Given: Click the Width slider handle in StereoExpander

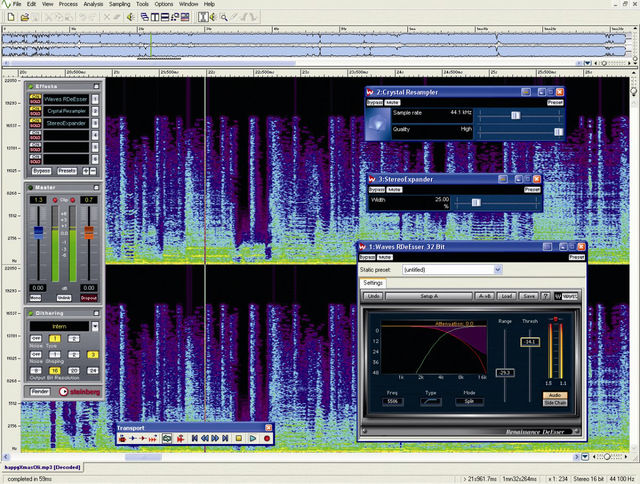Looking at the screenshot, I should click(x=476, y=202).
